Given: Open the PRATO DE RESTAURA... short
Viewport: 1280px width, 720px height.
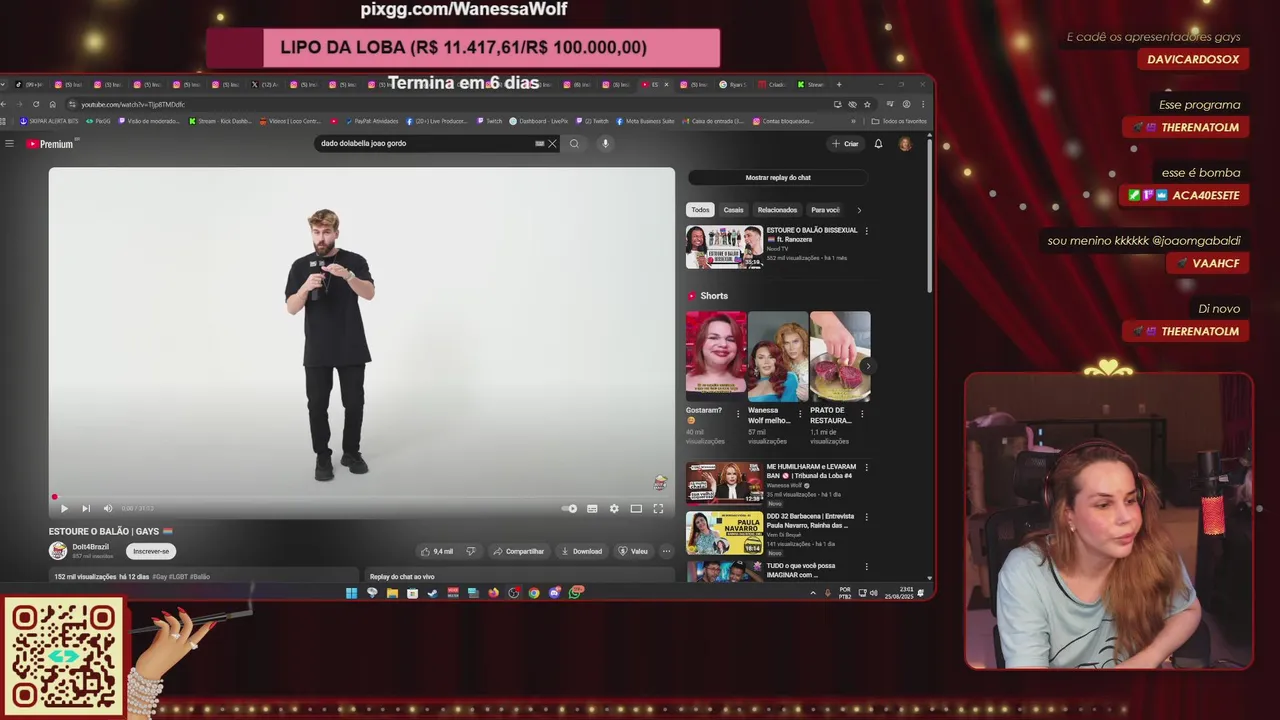Looking at the screenshot, I should [x=840, y=357].
